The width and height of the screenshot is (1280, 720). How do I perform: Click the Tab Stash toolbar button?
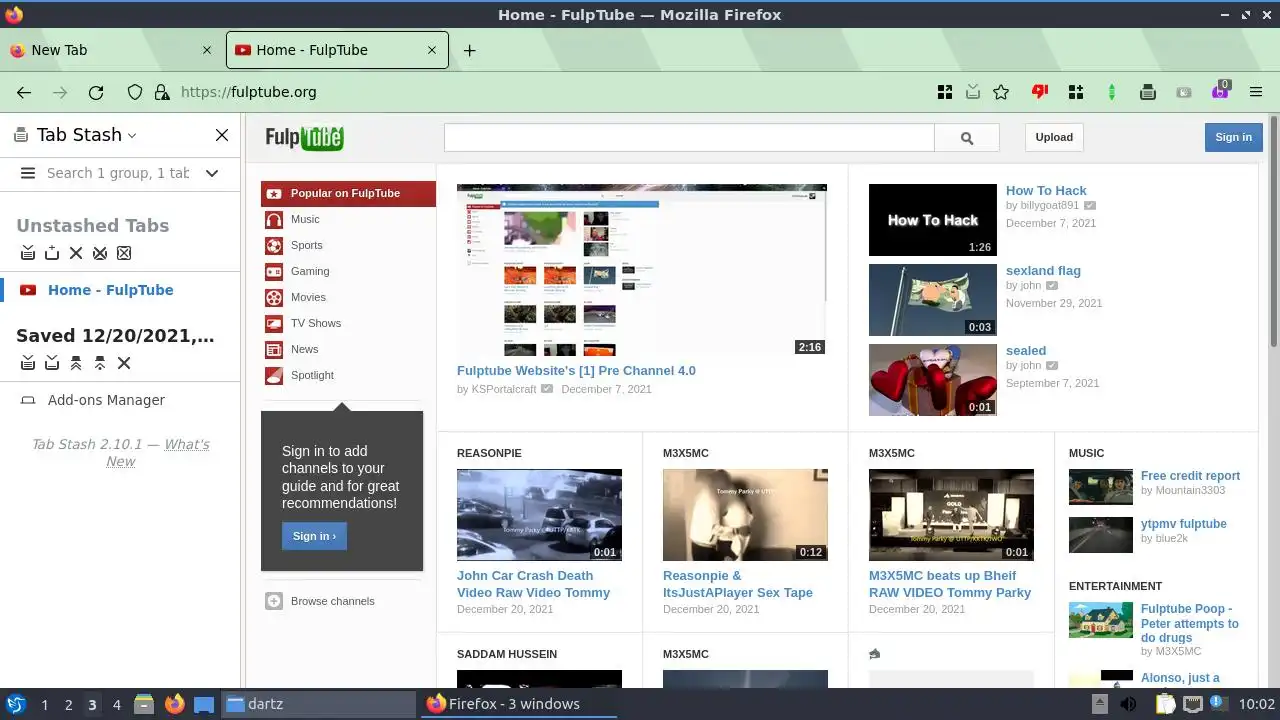coord(973,92)
